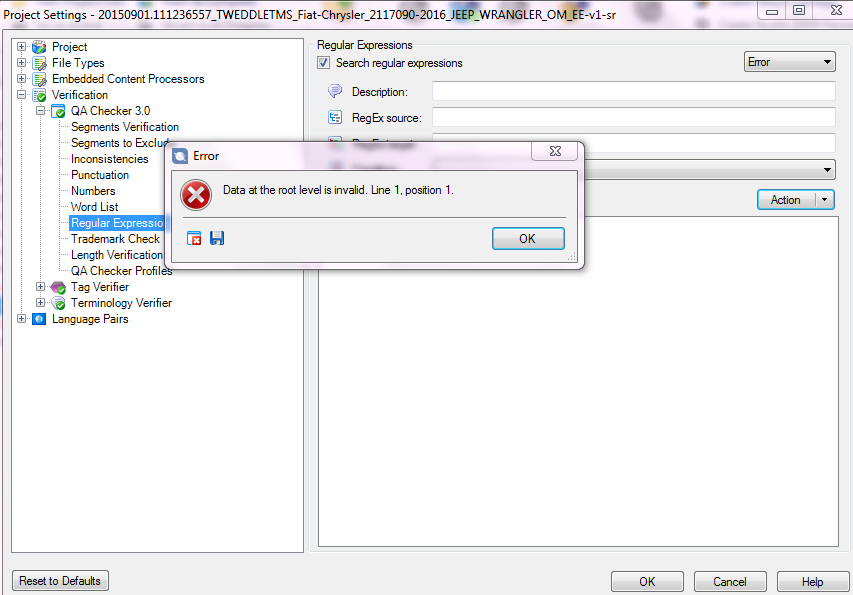The image size is (853, 595).
Task: Expand the Tag Verifier node
Action: 40,287
